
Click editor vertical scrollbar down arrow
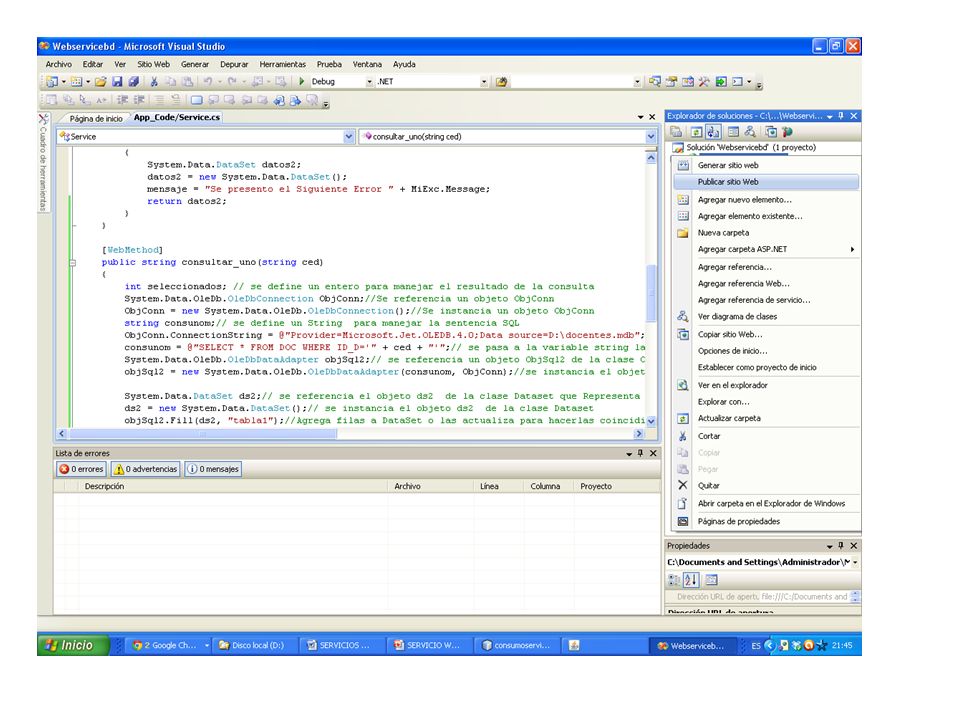pos(651,421)
